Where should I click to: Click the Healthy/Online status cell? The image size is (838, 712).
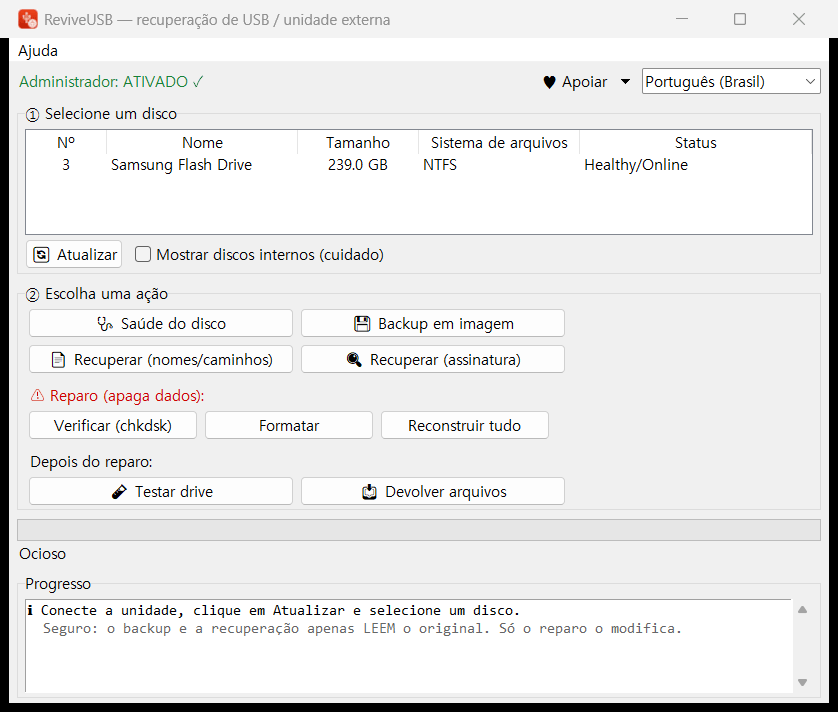(636, 165)
